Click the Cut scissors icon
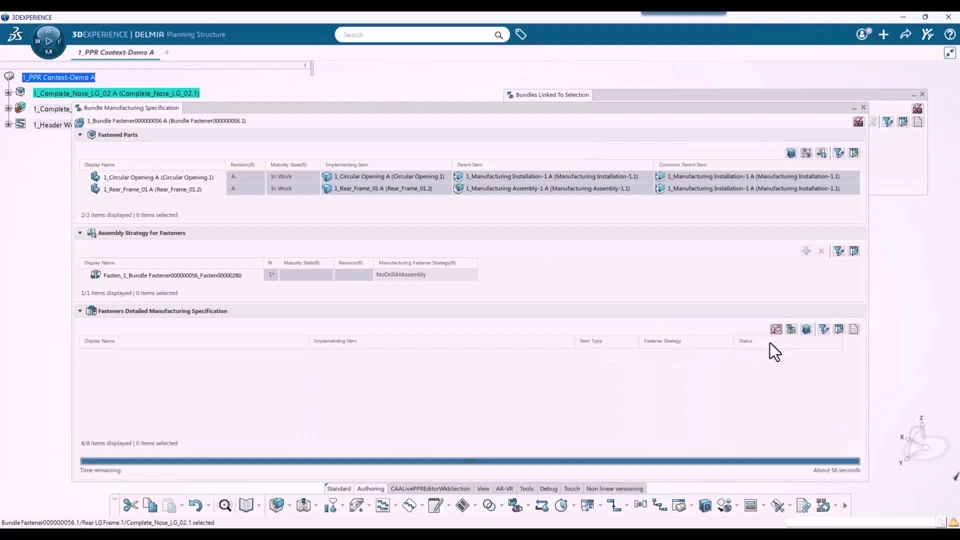This screenshot has width=960, height=540. [130, 505]
